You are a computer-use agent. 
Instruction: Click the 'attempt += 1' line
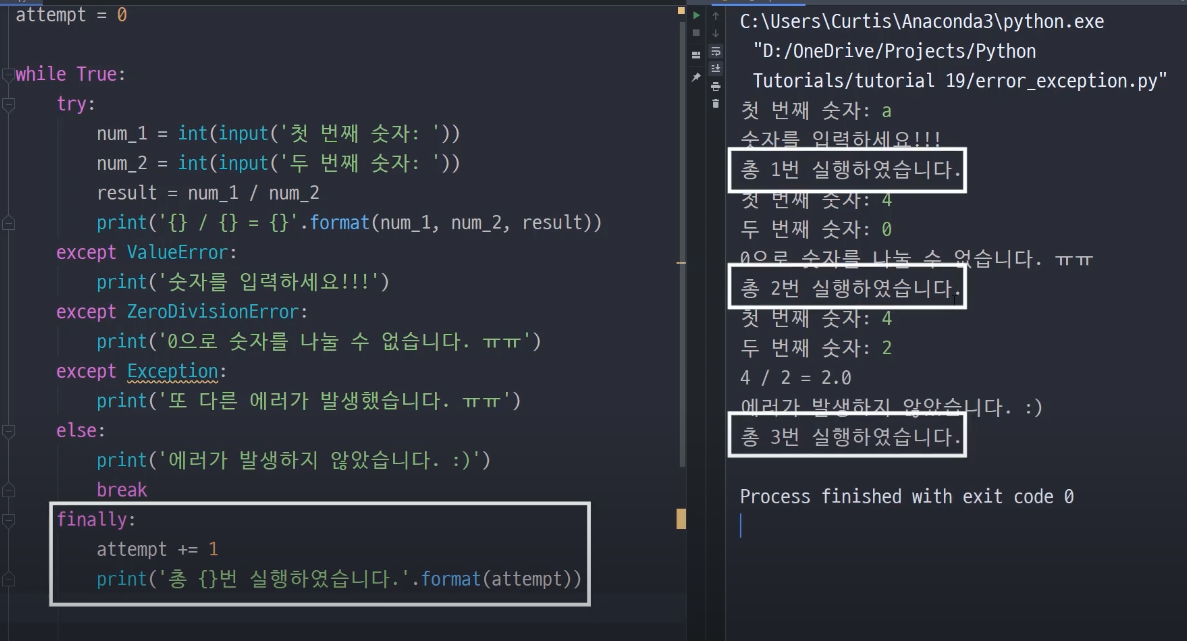click(157, 549)
